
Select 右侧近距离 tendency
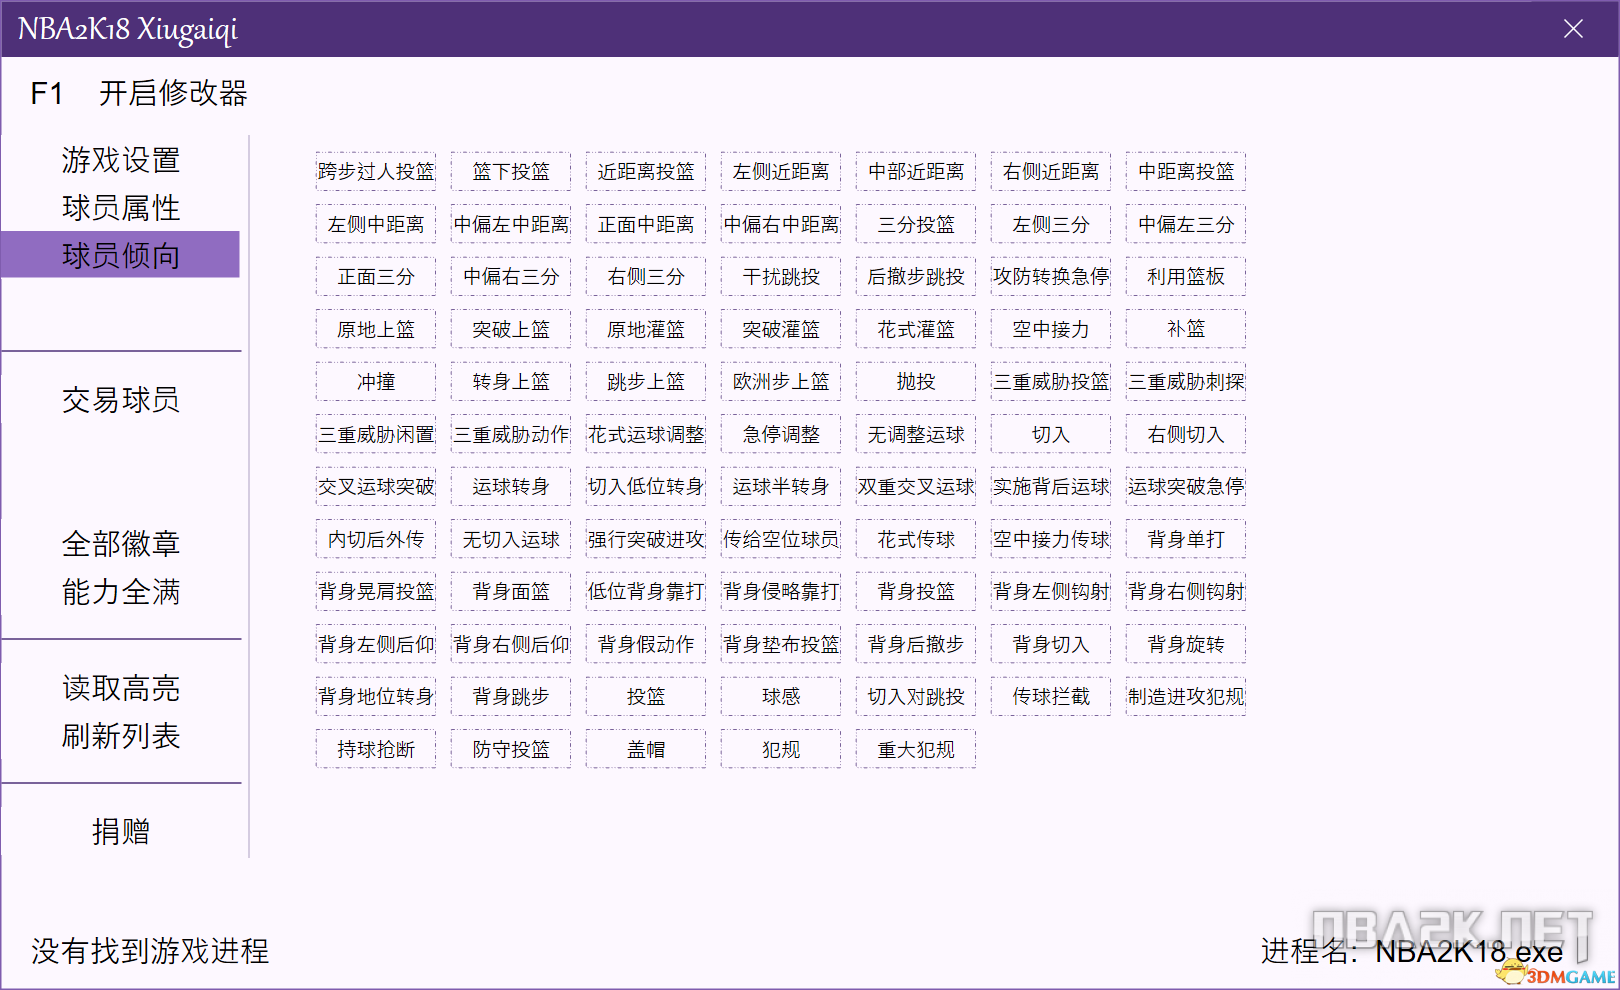coord(1051,171)
